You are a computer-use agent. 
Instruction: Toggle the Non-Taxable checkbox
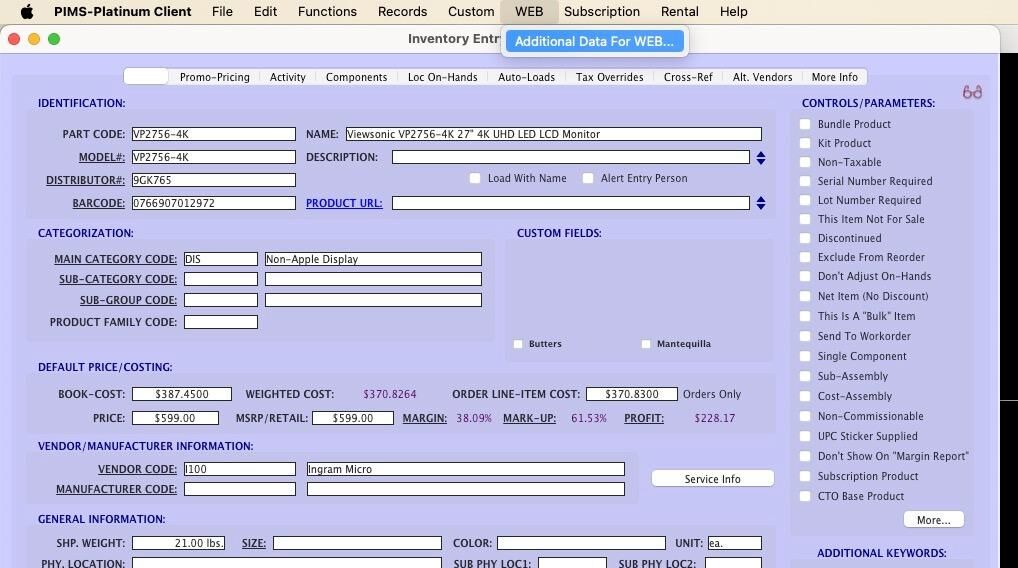[x=805, y=162]
